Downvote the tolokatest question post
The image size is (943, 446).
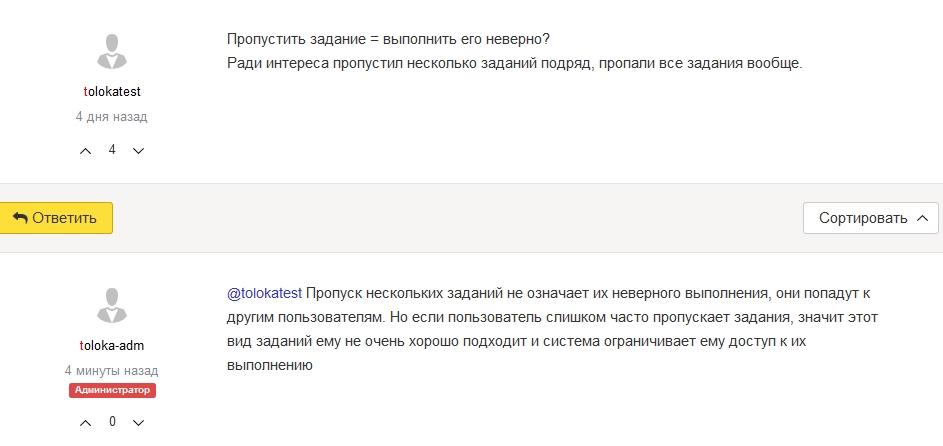click(x=138, y=151)
